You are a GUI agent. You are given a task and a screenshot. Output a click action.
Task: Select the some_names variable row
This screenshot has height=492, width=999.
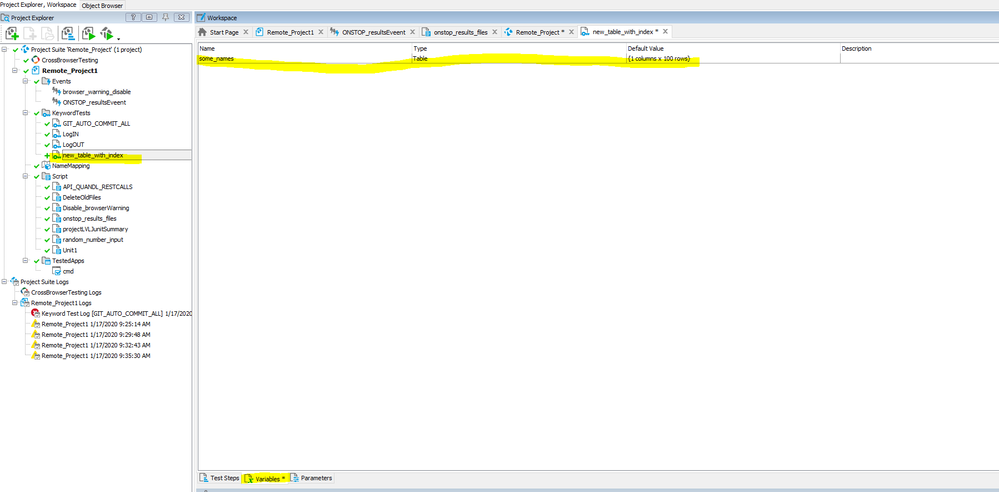[300, 59]
